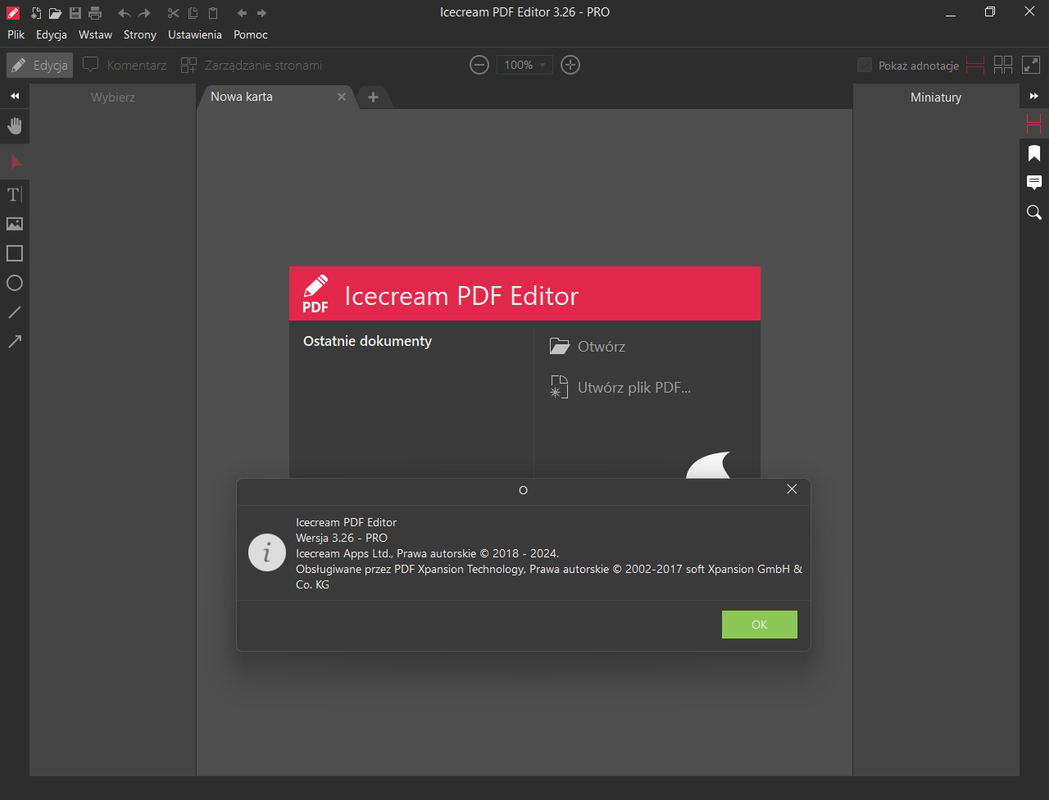Open the Pomoc menu
This screenshot has width=1049, height=800.
(250, 35)
